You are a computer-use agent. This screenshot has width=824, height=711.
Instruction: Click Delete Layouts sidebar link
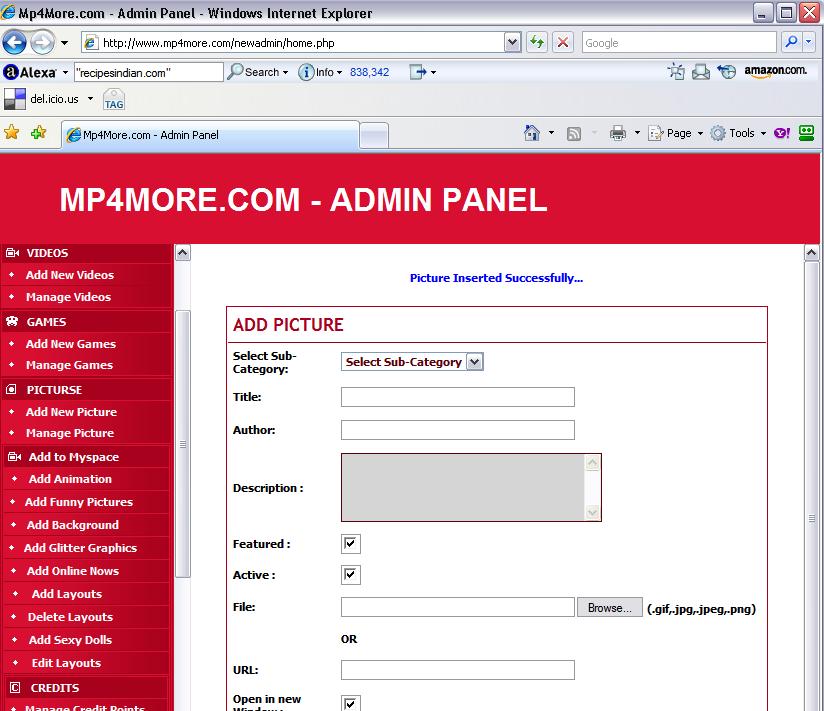pyautogui.click(x=70, y=617)
